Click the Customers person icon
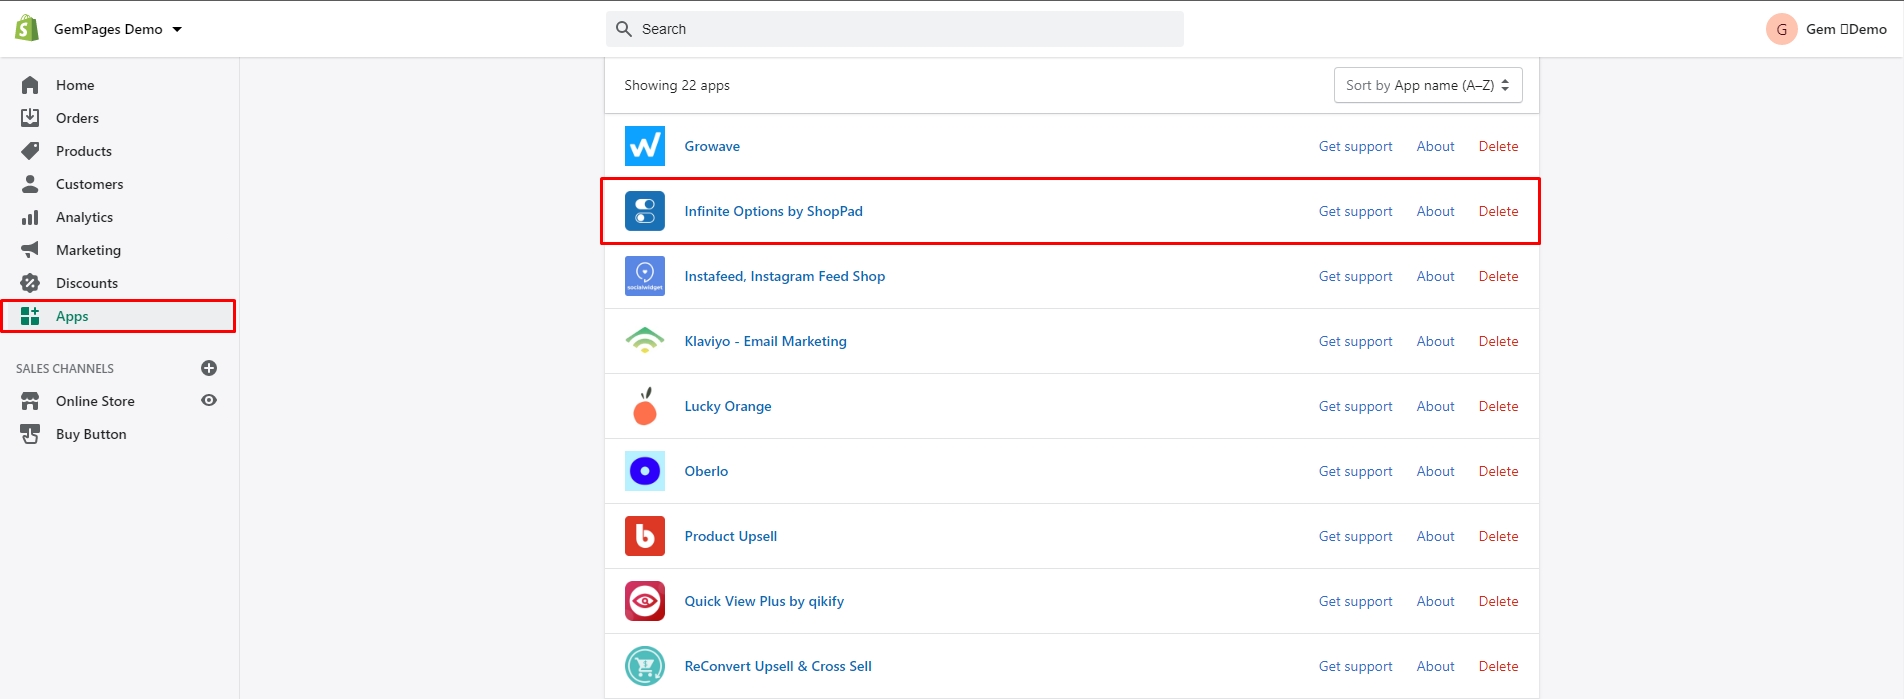 [x=30, y=184]
